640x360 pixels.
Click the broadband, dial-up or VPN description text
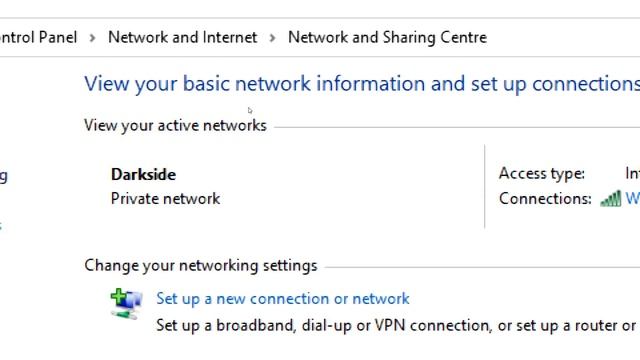396,326
